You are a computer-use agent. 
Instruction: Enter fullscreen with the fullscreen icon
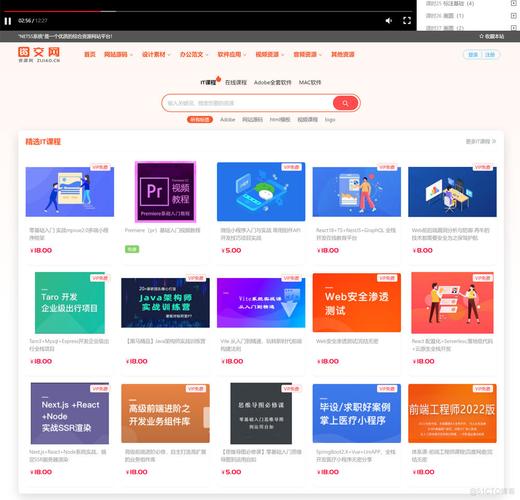click(x=407, y=21)
